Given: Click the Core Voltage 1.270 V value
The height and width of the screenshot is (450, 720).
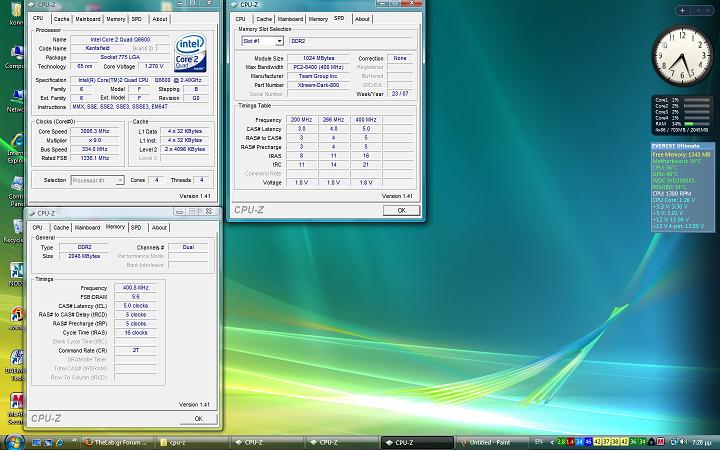Looking at the screenshot, I should pyautogui.click(x=154, y=66).
